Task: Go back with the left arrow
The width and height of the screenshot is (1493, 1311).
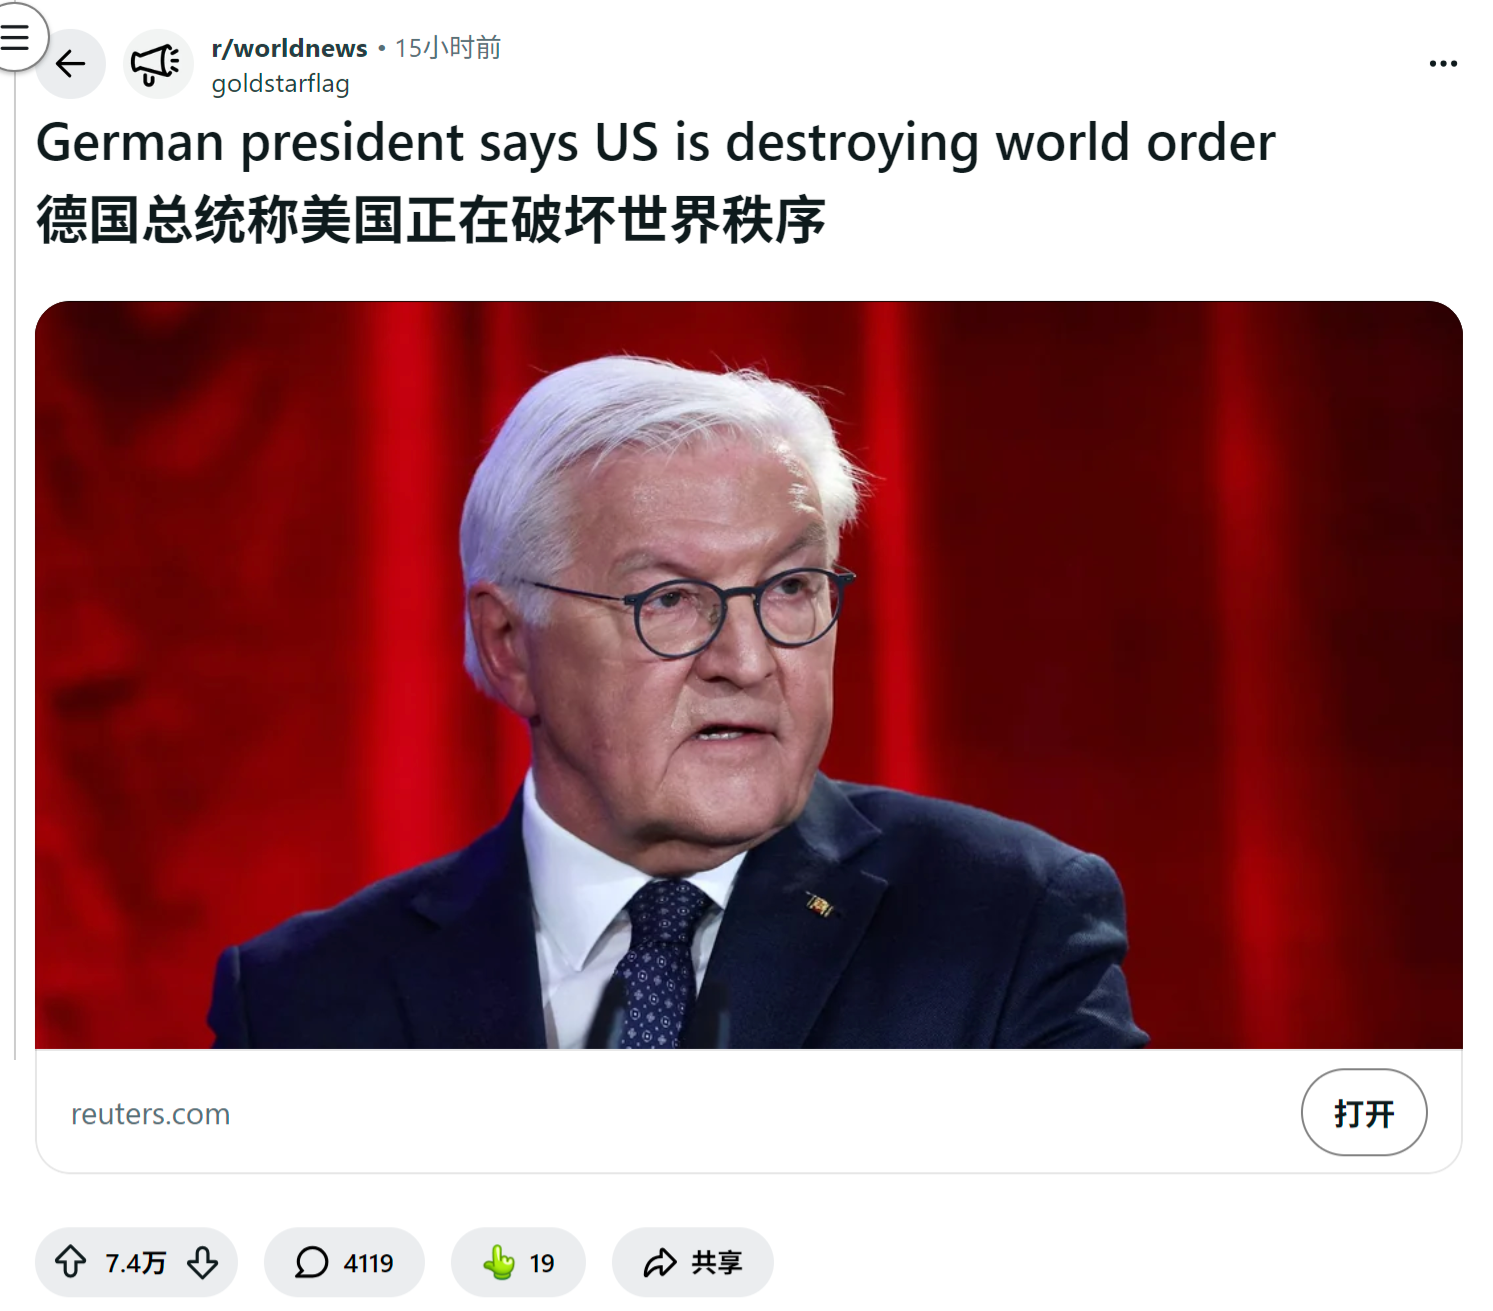Action: click(70, 64)
